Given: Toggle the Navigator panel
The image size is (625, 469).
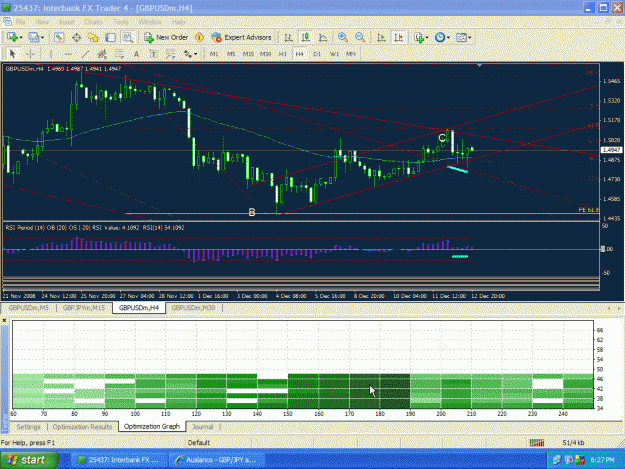Looking at the screenshot, I should [93, 37].
